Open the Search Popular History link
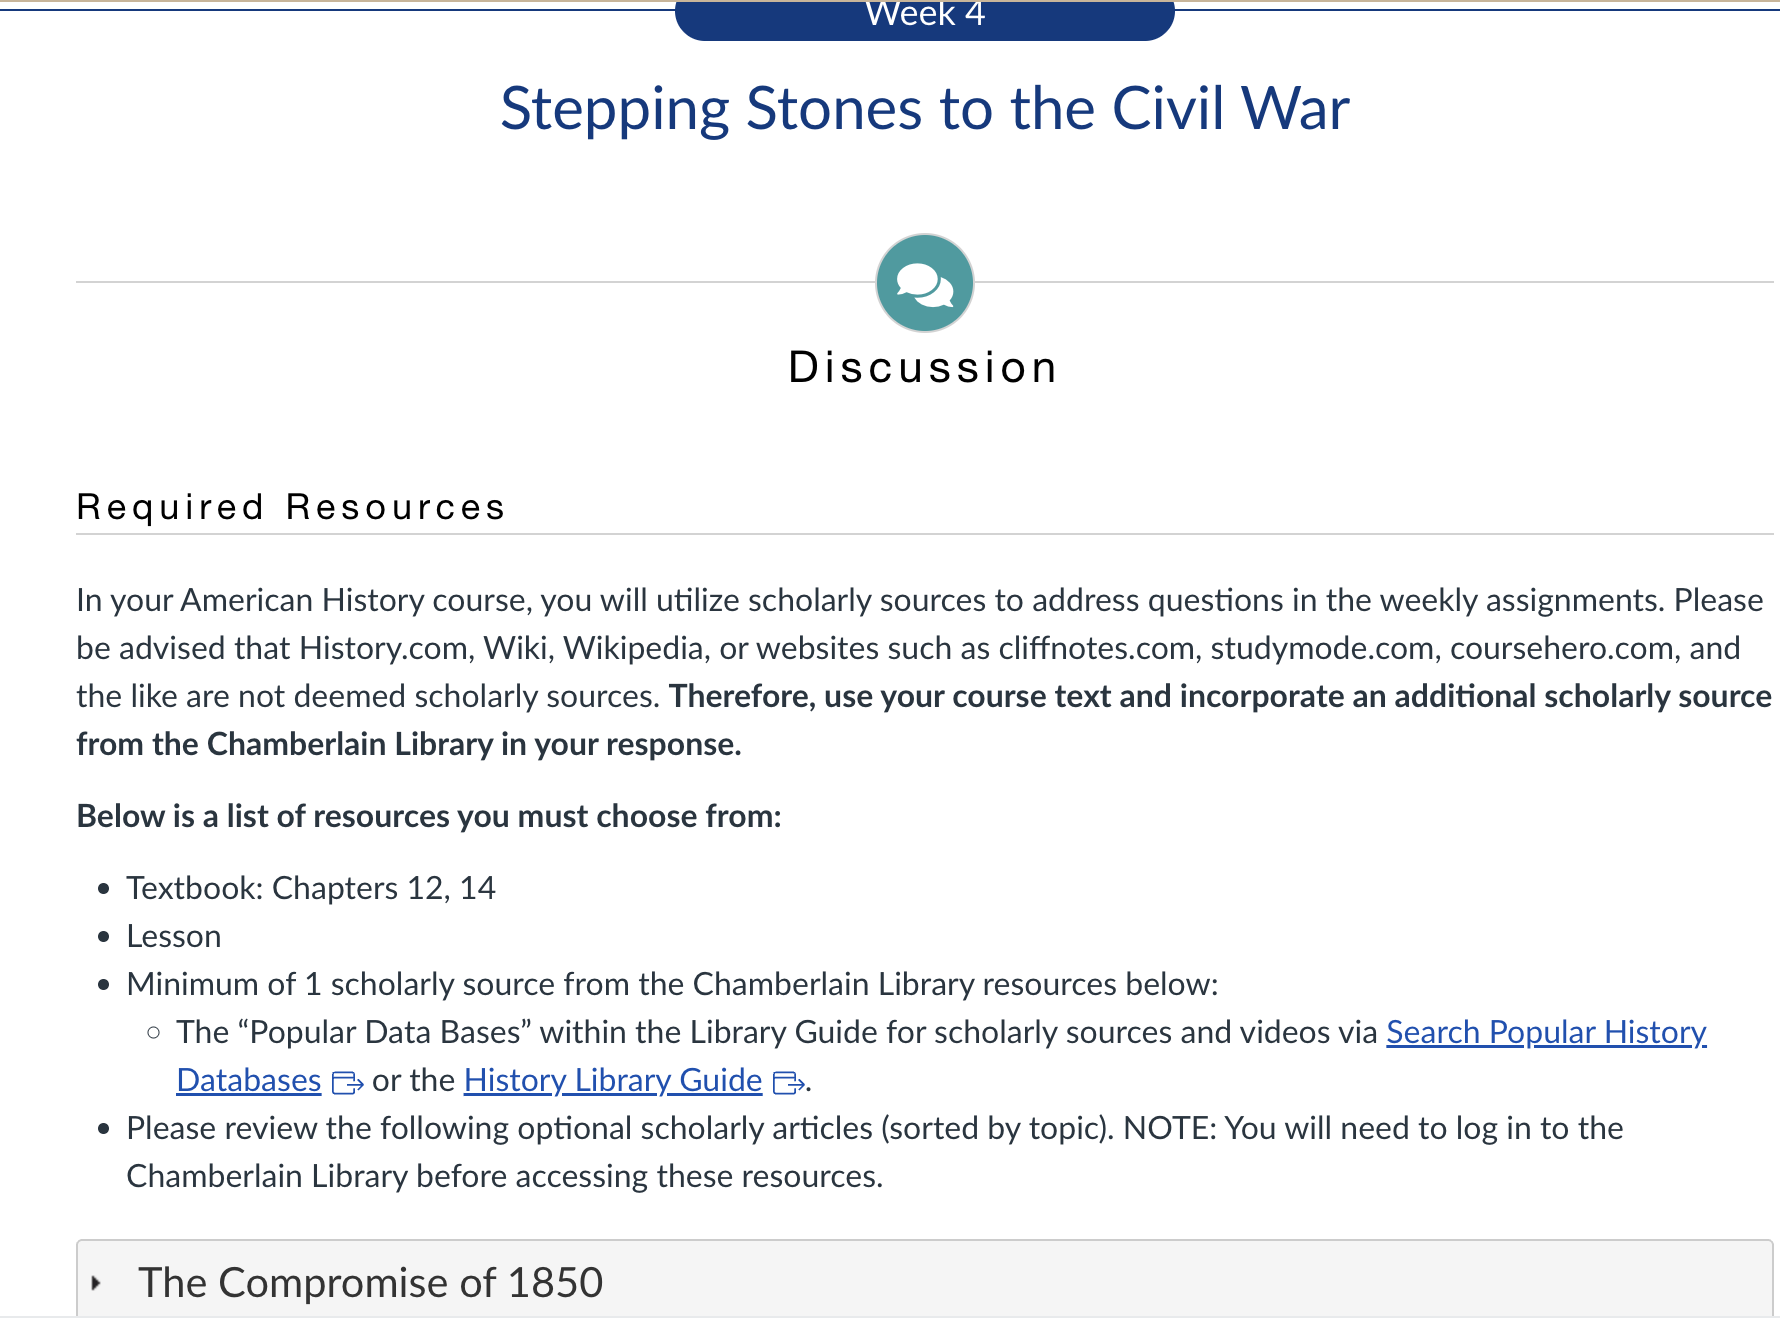This screenshot has height=1324, width=1780. pos(1545,1032)
